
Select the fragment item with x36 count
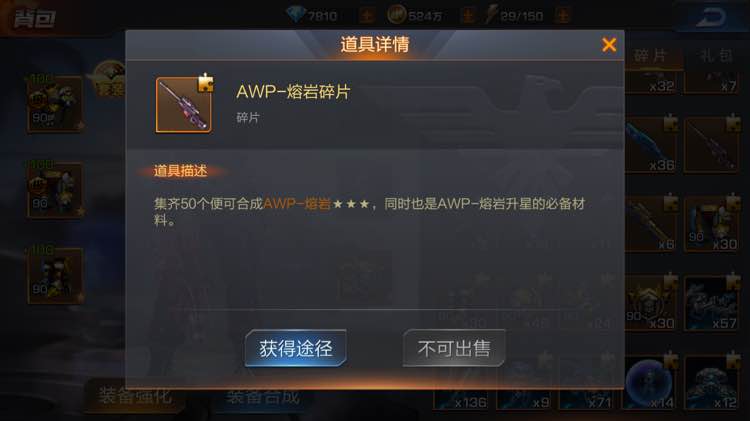651,145
